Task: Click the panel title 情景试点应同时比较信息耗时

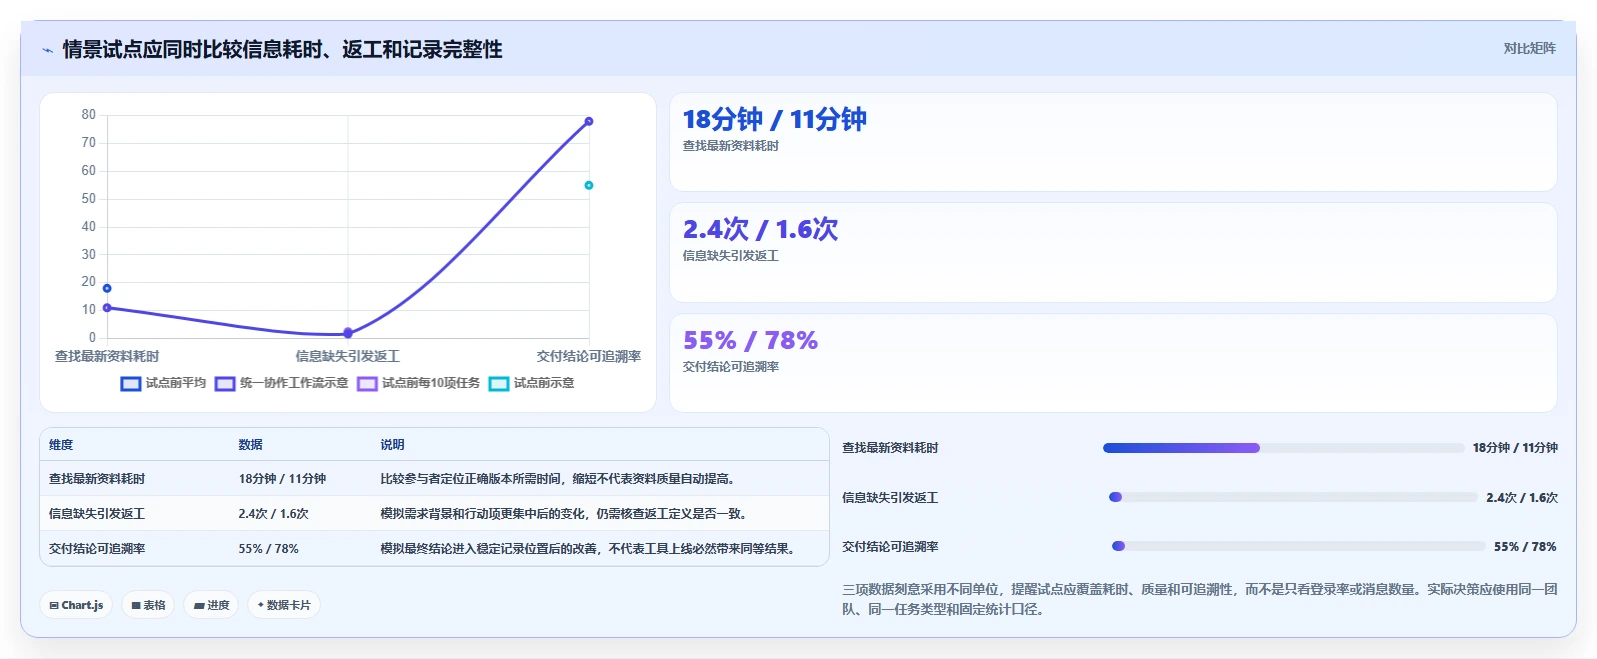Action: coord(282,50)
